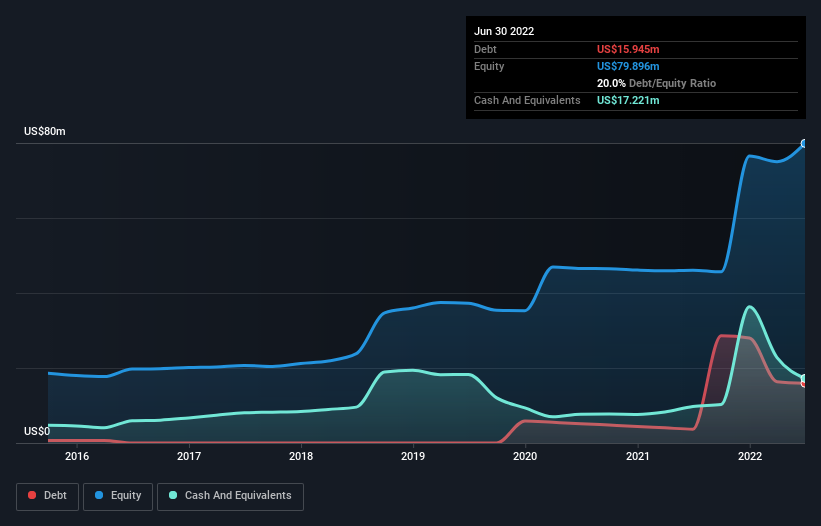Click the 2021 x-axis label
821x526 pixels.
[x=638, y=456]
